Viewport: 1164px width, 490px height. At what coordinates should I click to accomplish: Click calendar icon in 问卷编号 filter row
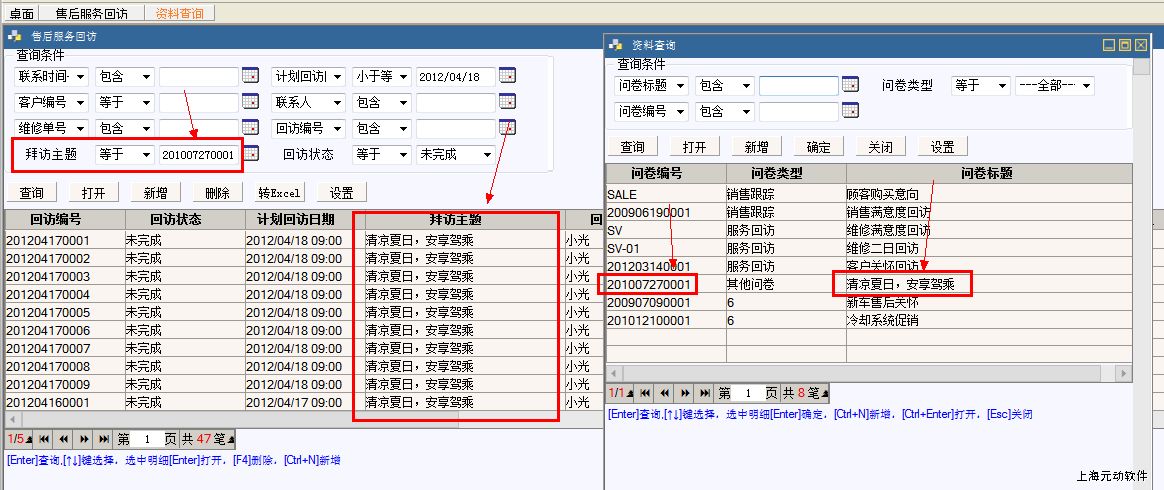[850, 111]
